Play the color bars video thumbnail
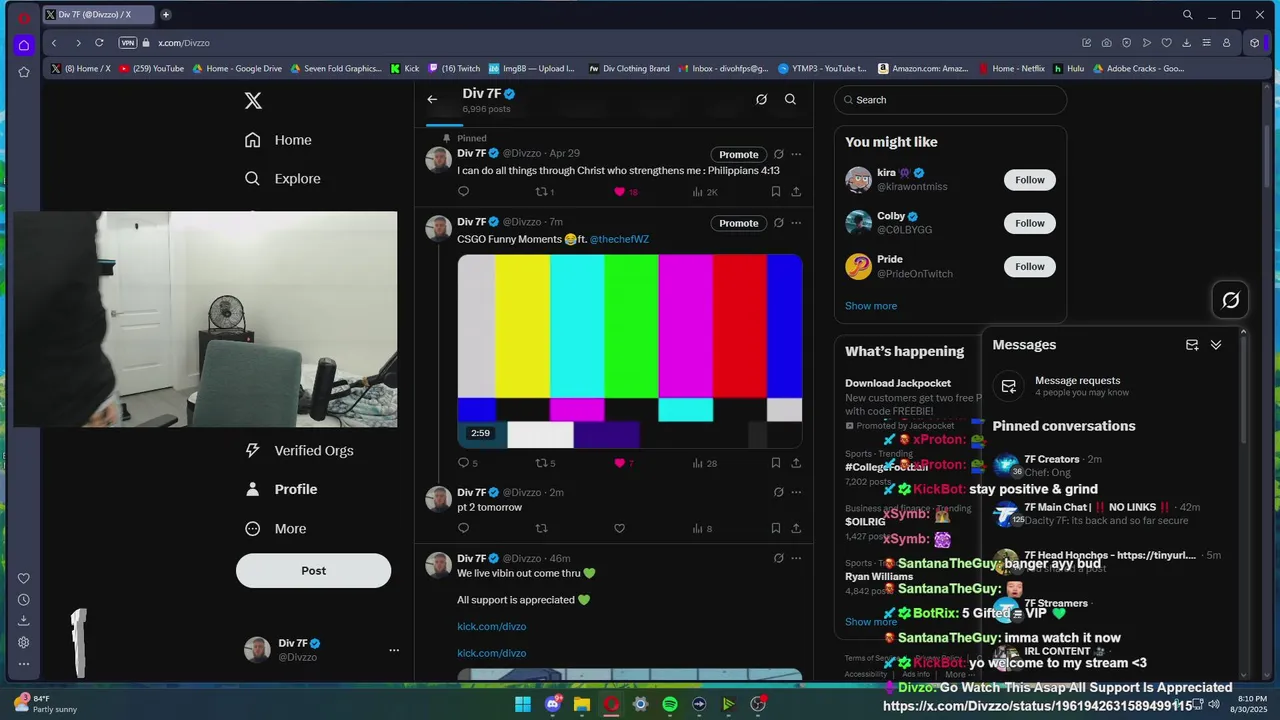The width and height of the screenshot is (1280, 720). pos(630,351)
